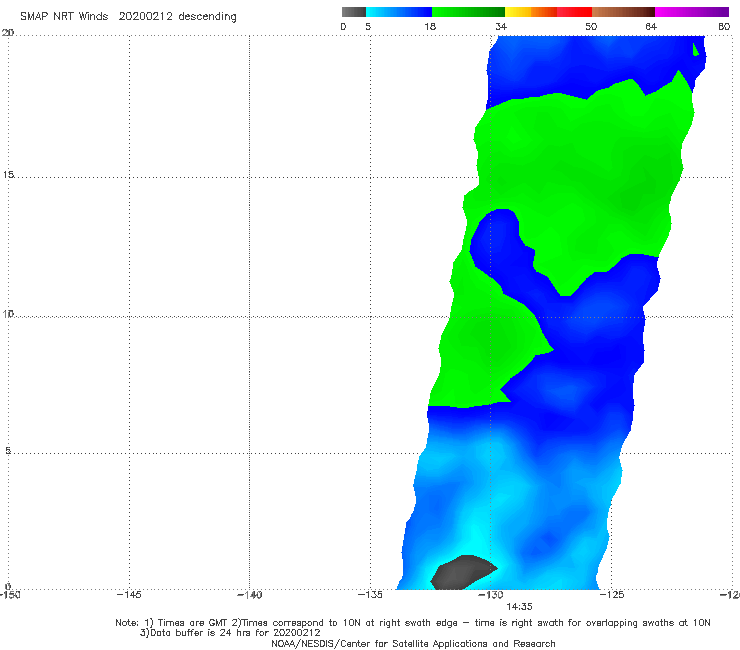
Task: Click the longitude axis label '-145'
Action: tap(129, 595)
